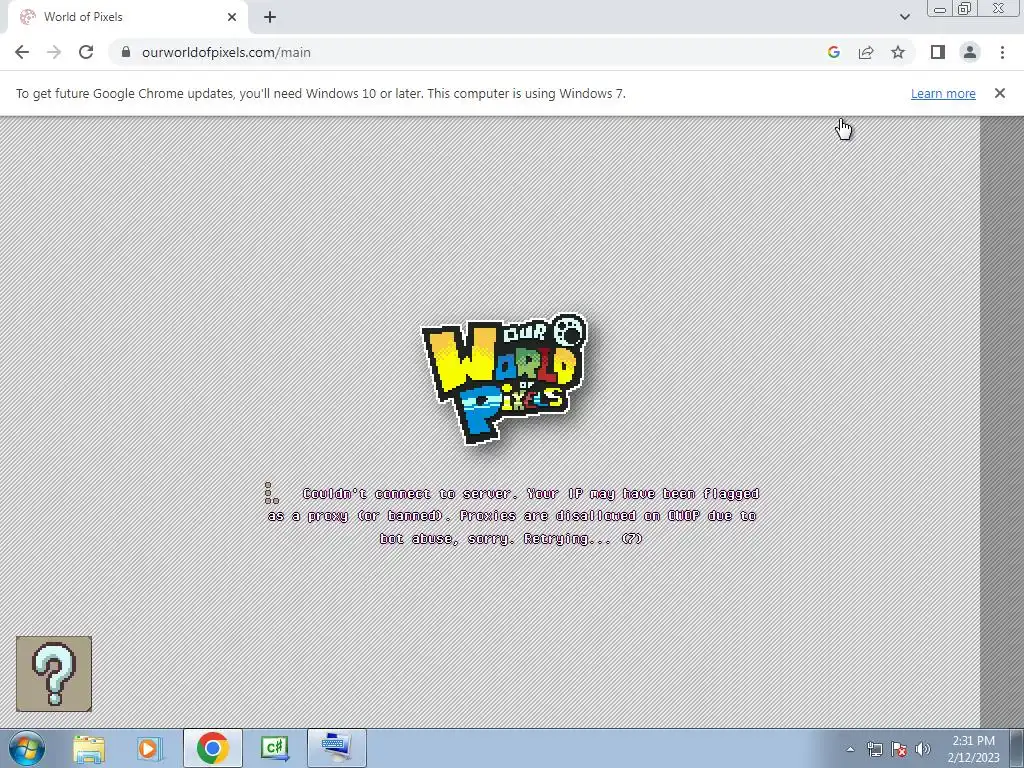Open the help question mark button
The height and width of the screenshot is (768, 1024).
(54, 673)
